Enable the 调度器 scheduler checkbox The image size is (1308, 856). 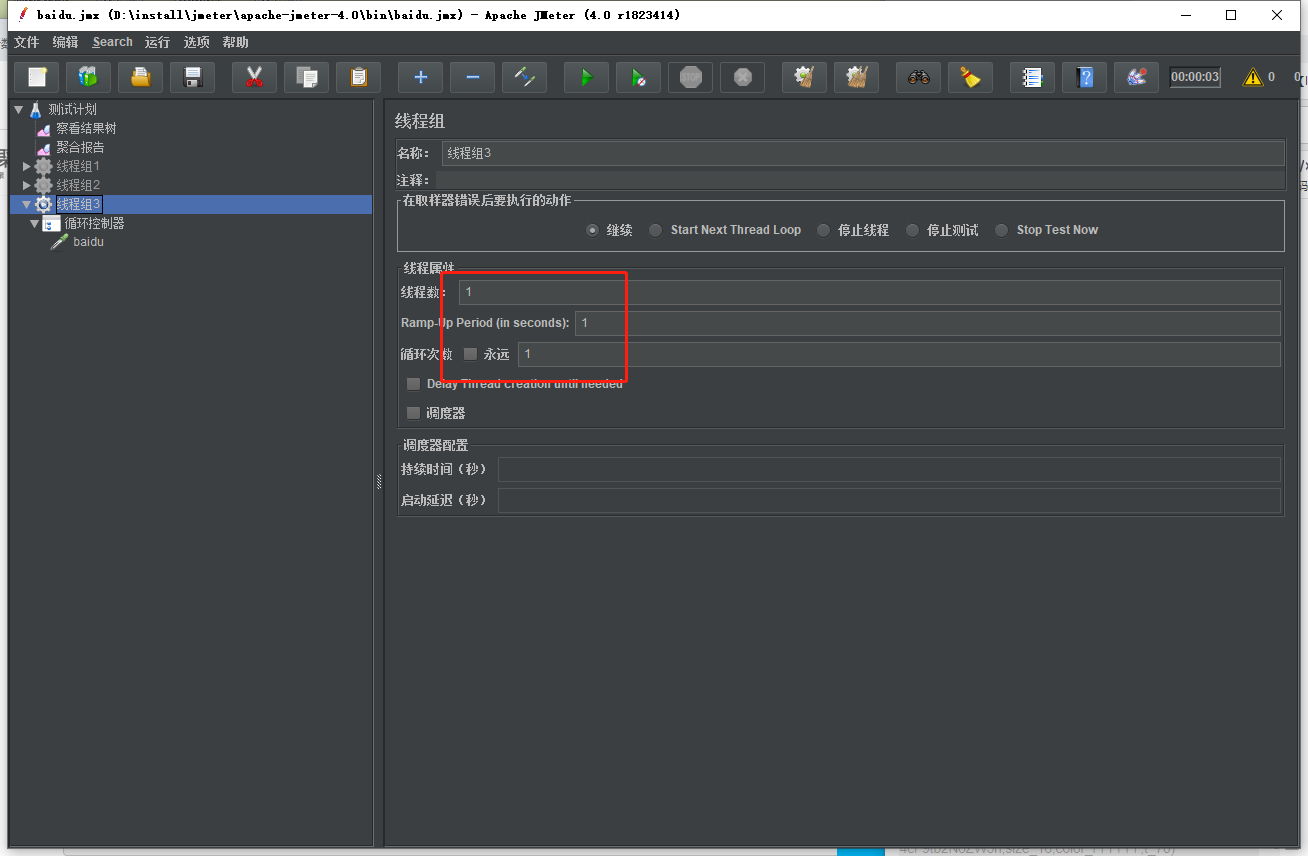coord(413,413)
